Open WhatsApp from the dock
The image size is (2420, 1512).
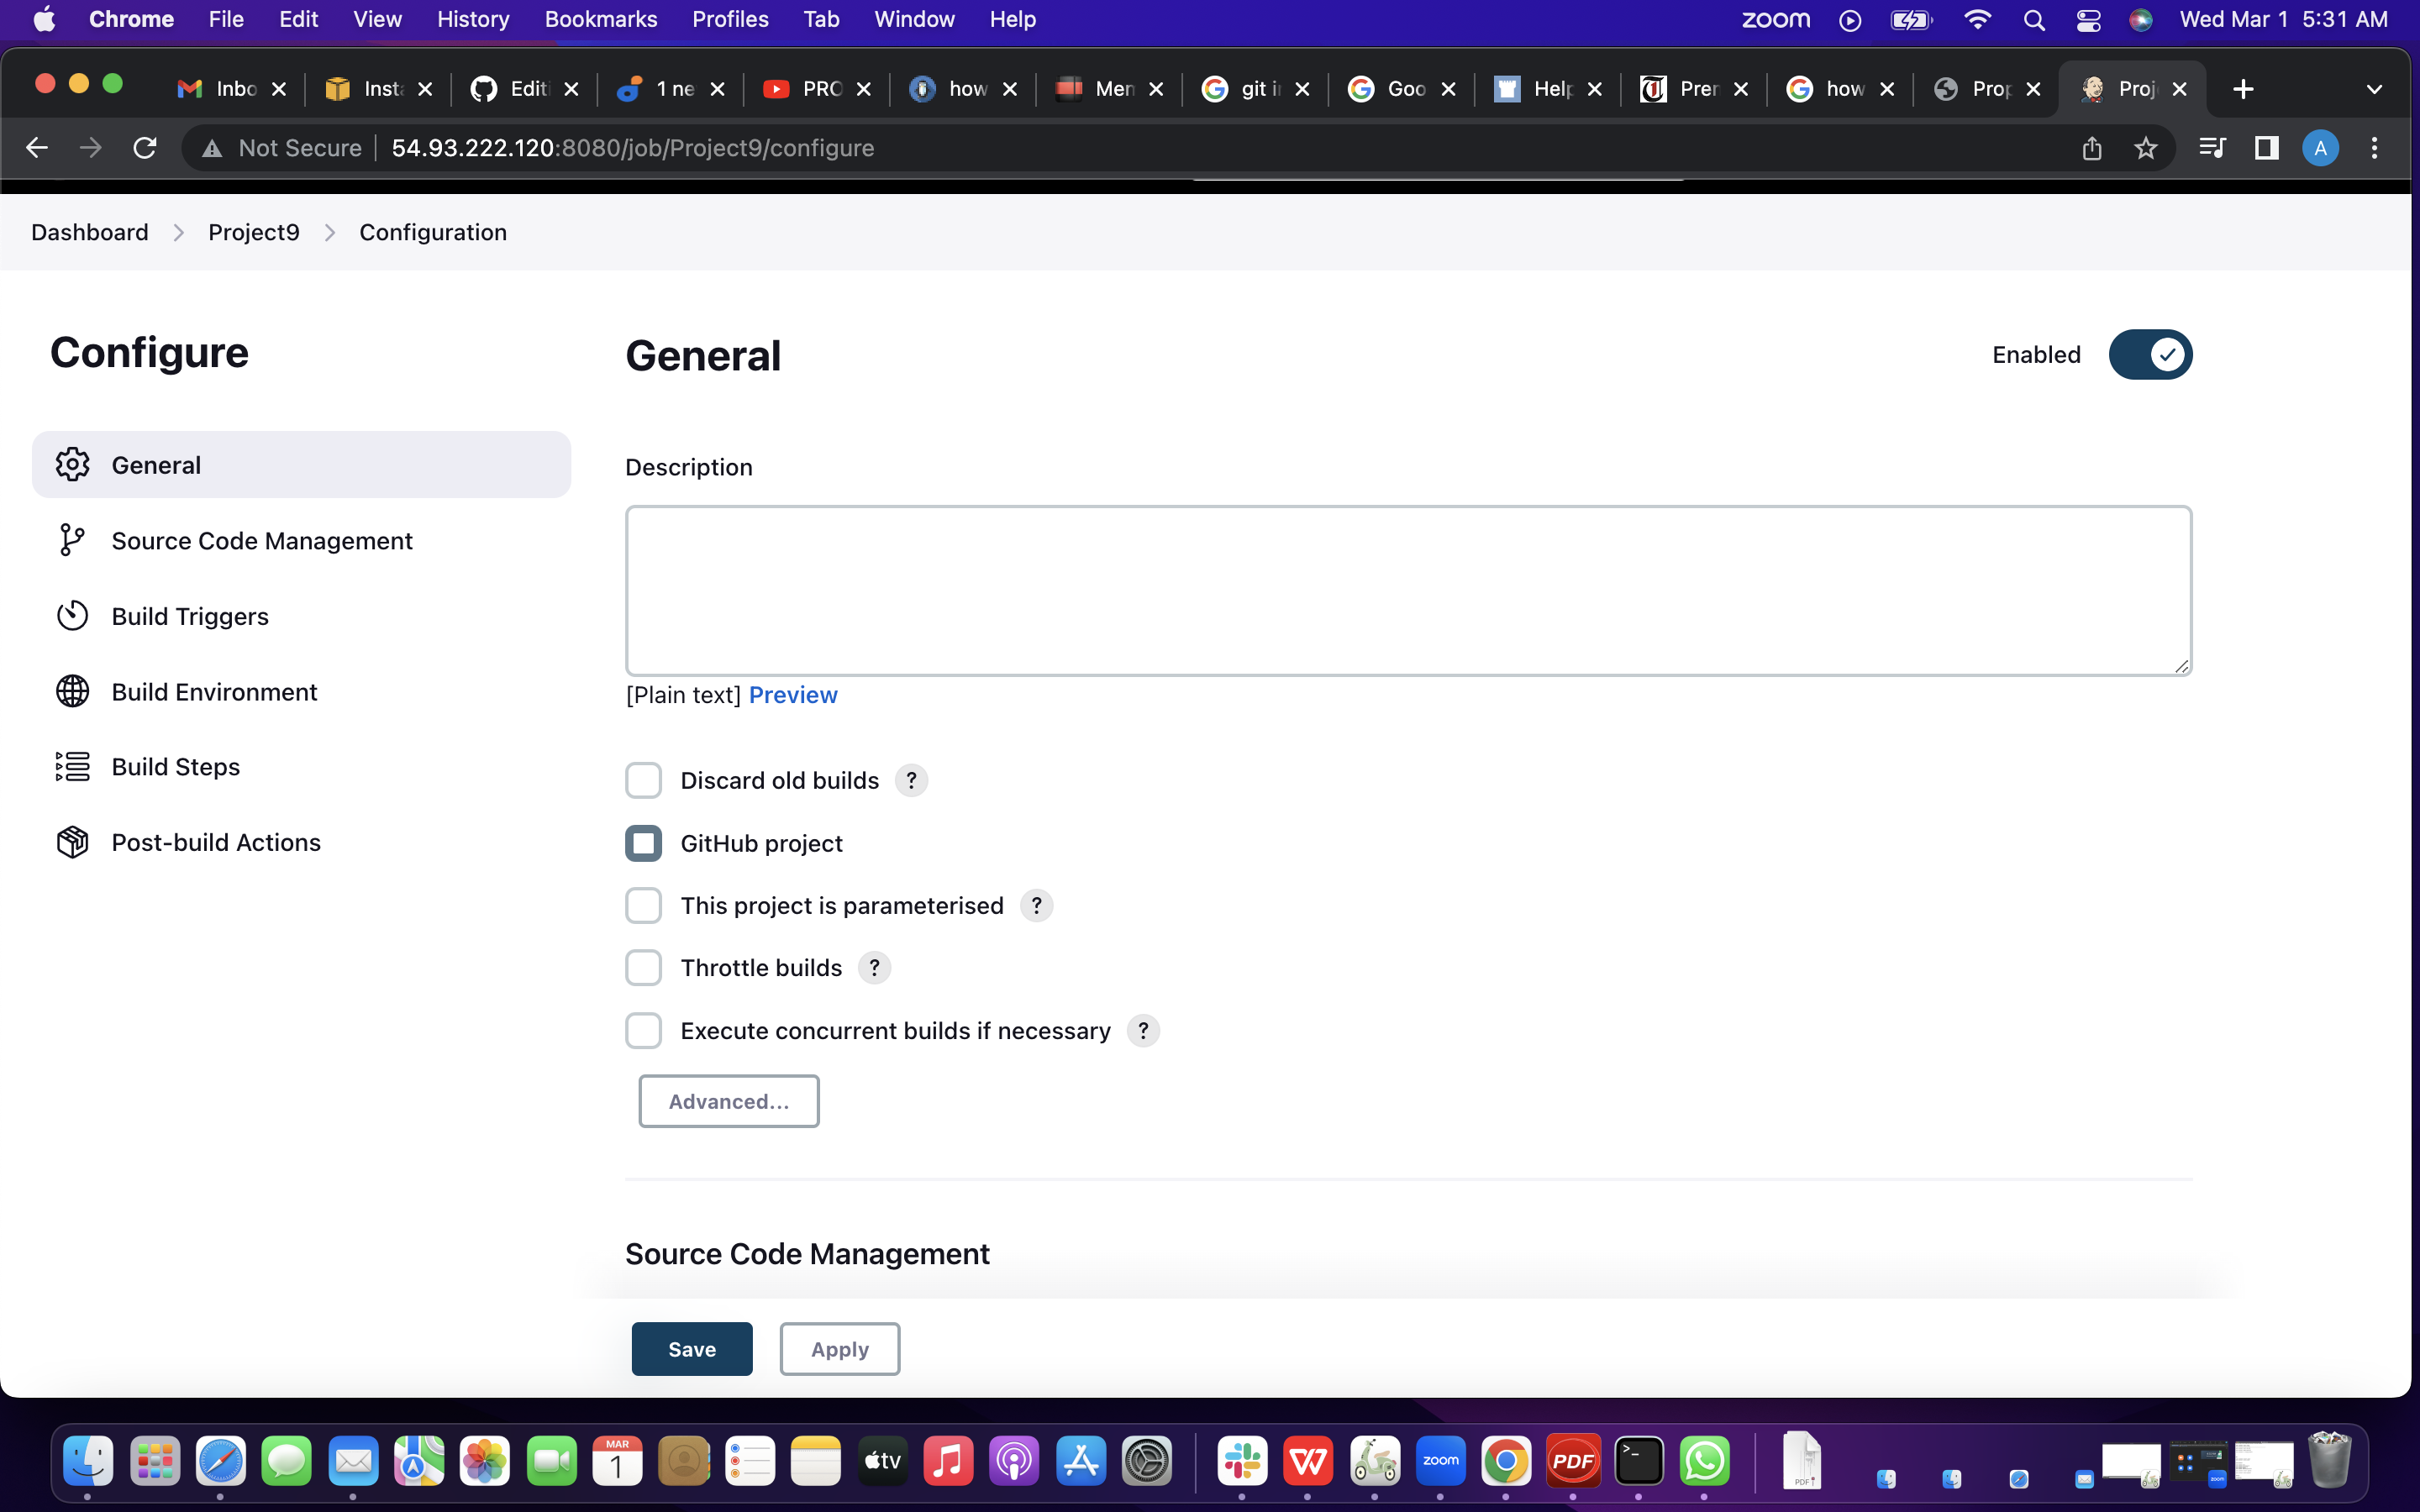click(1704, 1461)
